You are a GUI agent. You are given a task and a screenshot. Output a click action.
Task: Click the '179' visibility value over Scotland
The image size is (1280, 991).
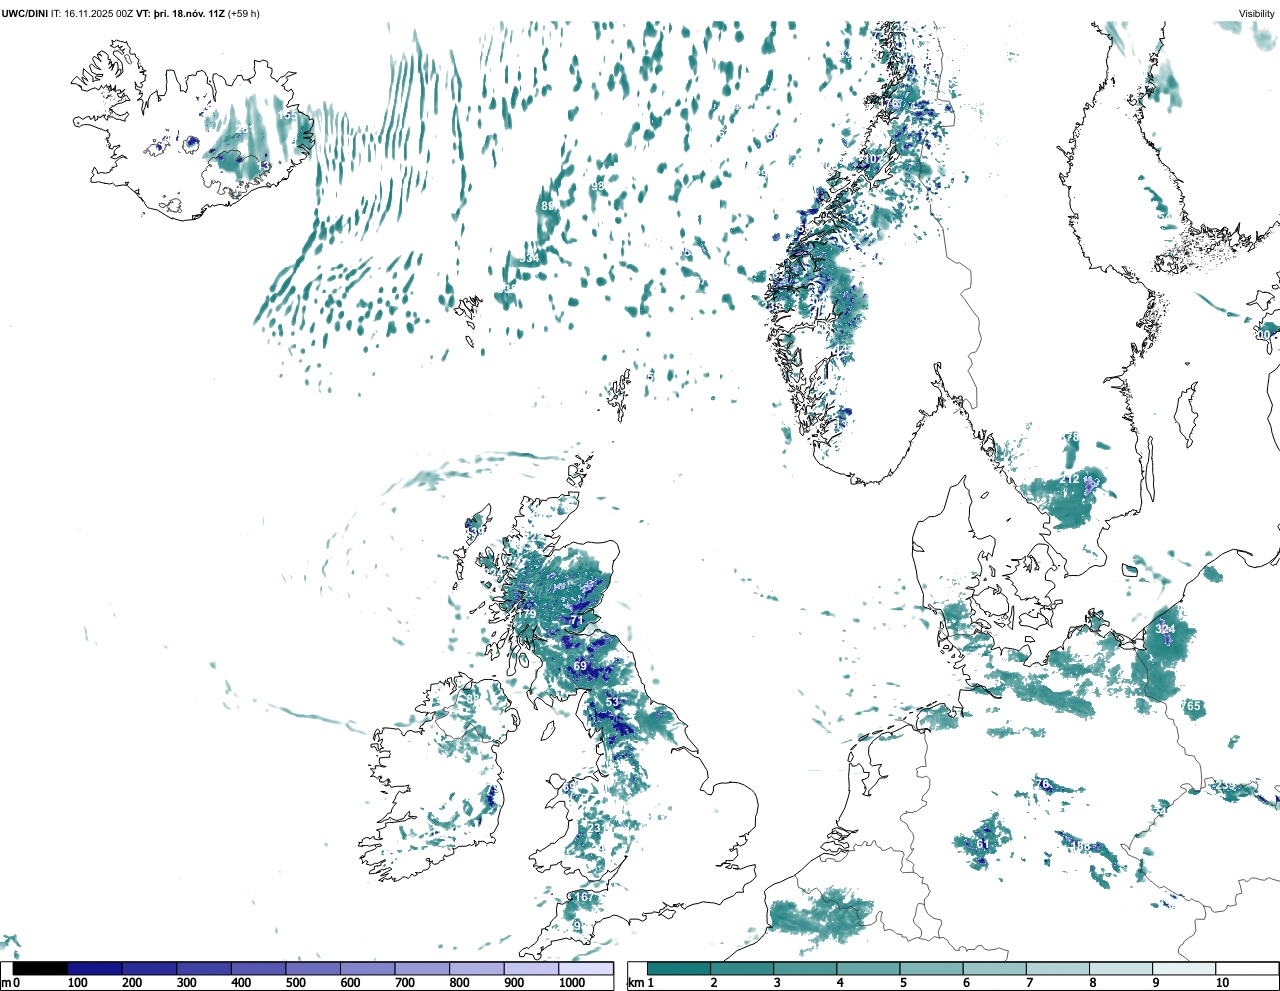tap(527, 614)
